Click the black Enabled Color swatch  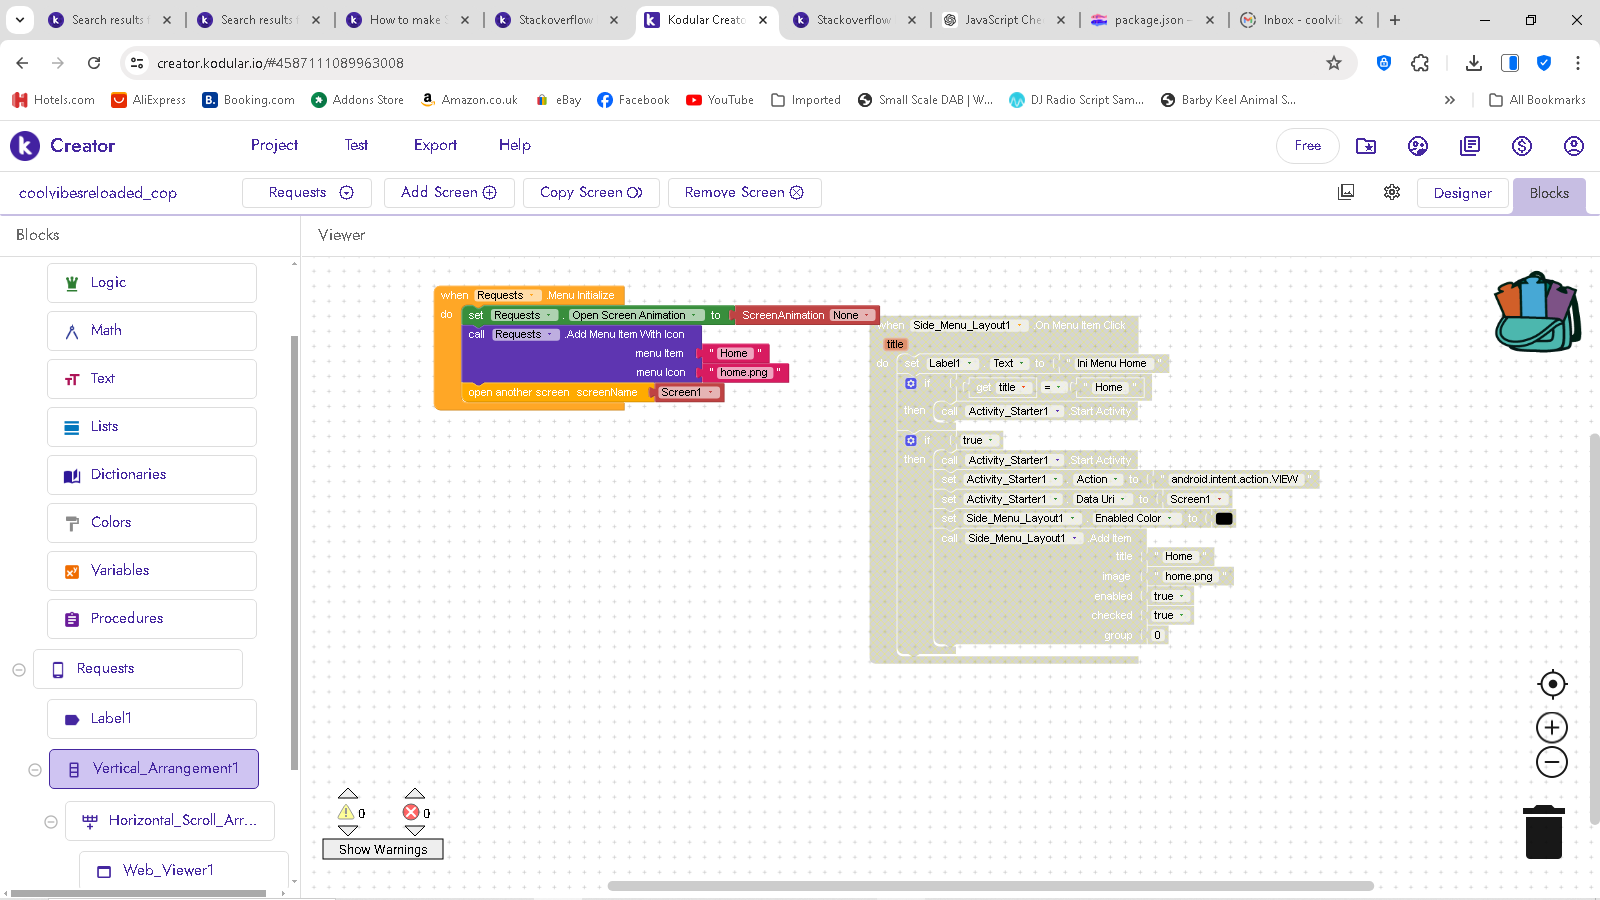(1223, 518)
